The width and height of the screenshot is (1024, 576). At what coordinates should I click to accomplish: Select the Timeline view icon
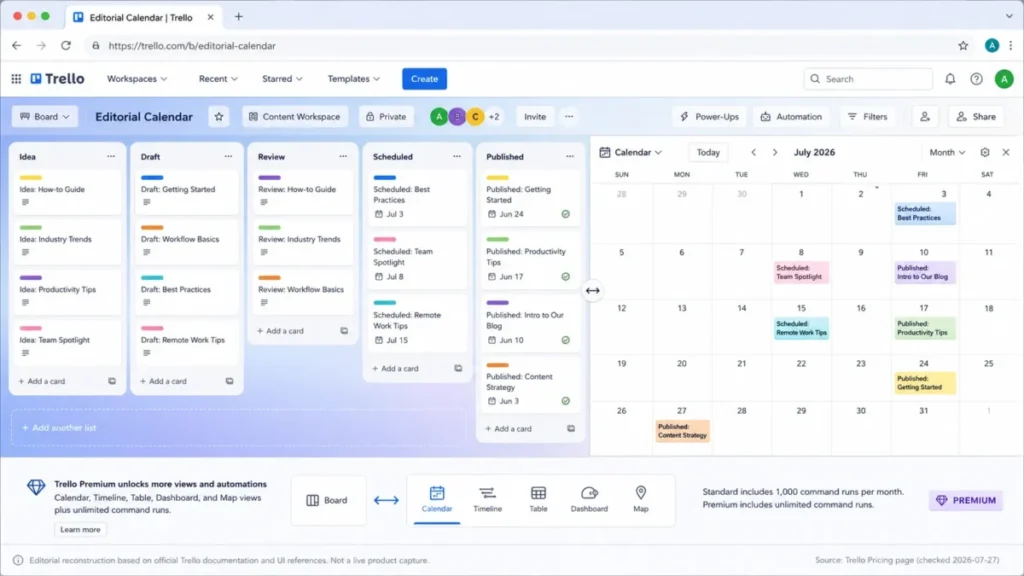coord(487,499)
